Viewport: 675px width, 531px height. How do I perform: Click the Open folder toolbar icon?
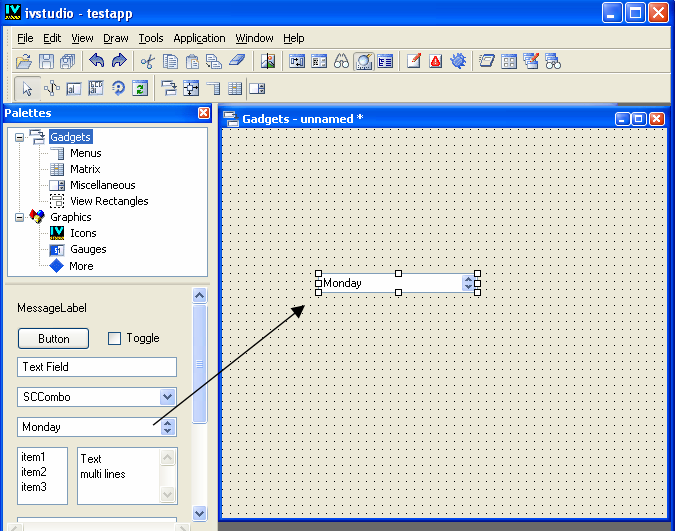tap(24, 62)
